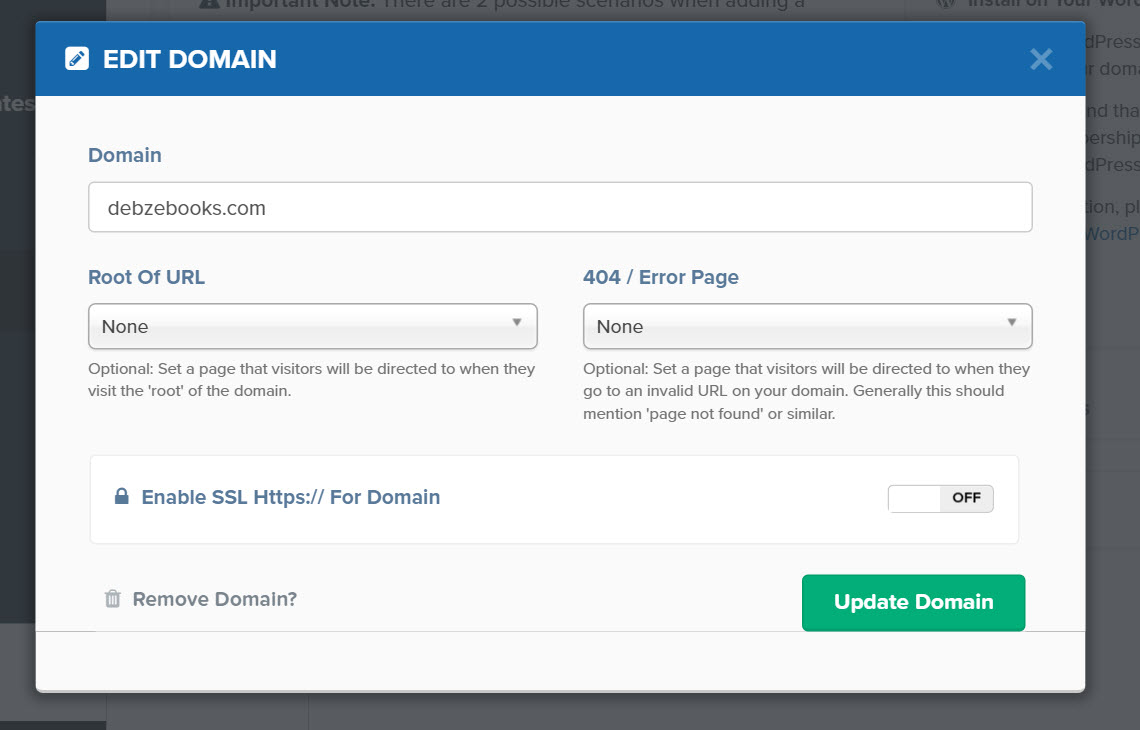Screen dimensions: 1140x730
Task: Click the help text under Root Of URL
Action: click(x=312, y=380)
